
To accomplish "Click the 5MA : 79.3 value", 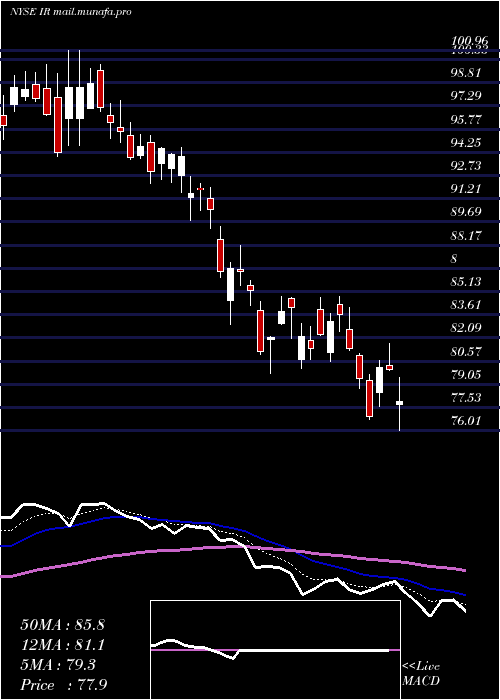I will click(x=58, y=665).
